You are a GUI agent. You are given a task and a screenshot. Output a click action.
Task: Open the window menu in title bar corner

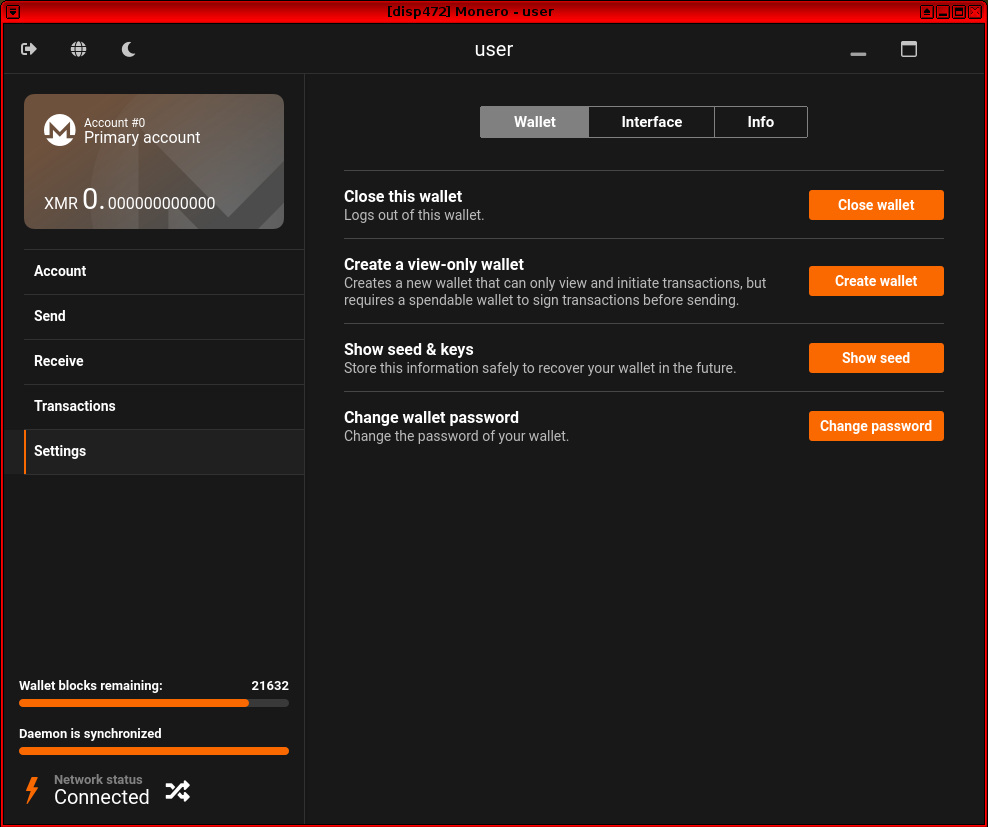click(13, 11)
